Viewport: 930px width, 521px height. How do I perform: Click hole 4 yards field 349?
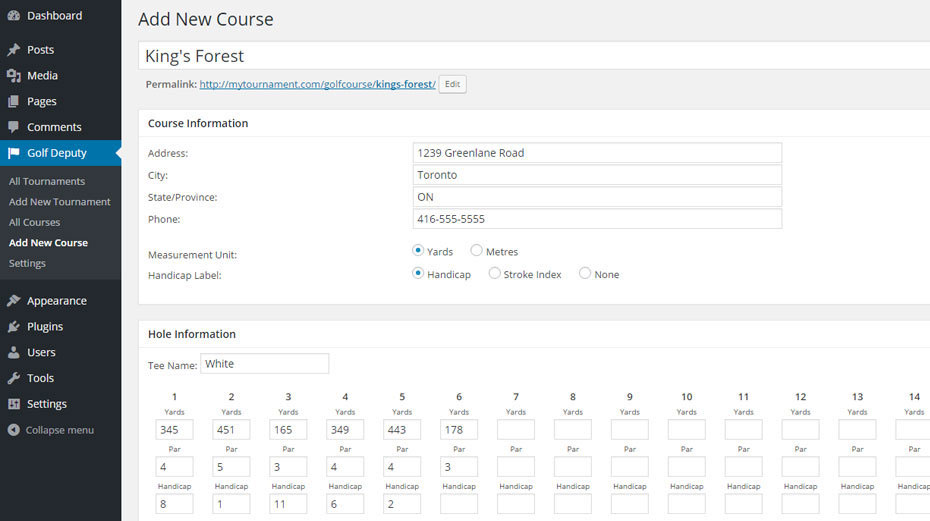pos(345,430)
